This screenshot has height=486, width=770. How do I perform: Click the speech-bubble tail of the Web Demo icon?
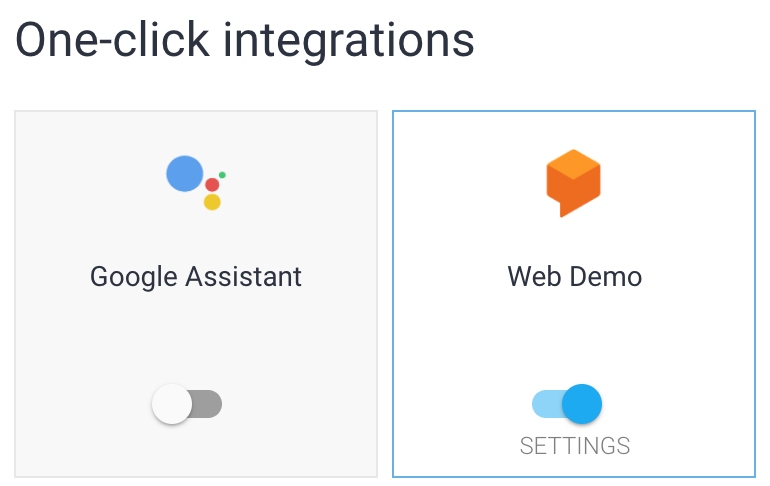565,211
